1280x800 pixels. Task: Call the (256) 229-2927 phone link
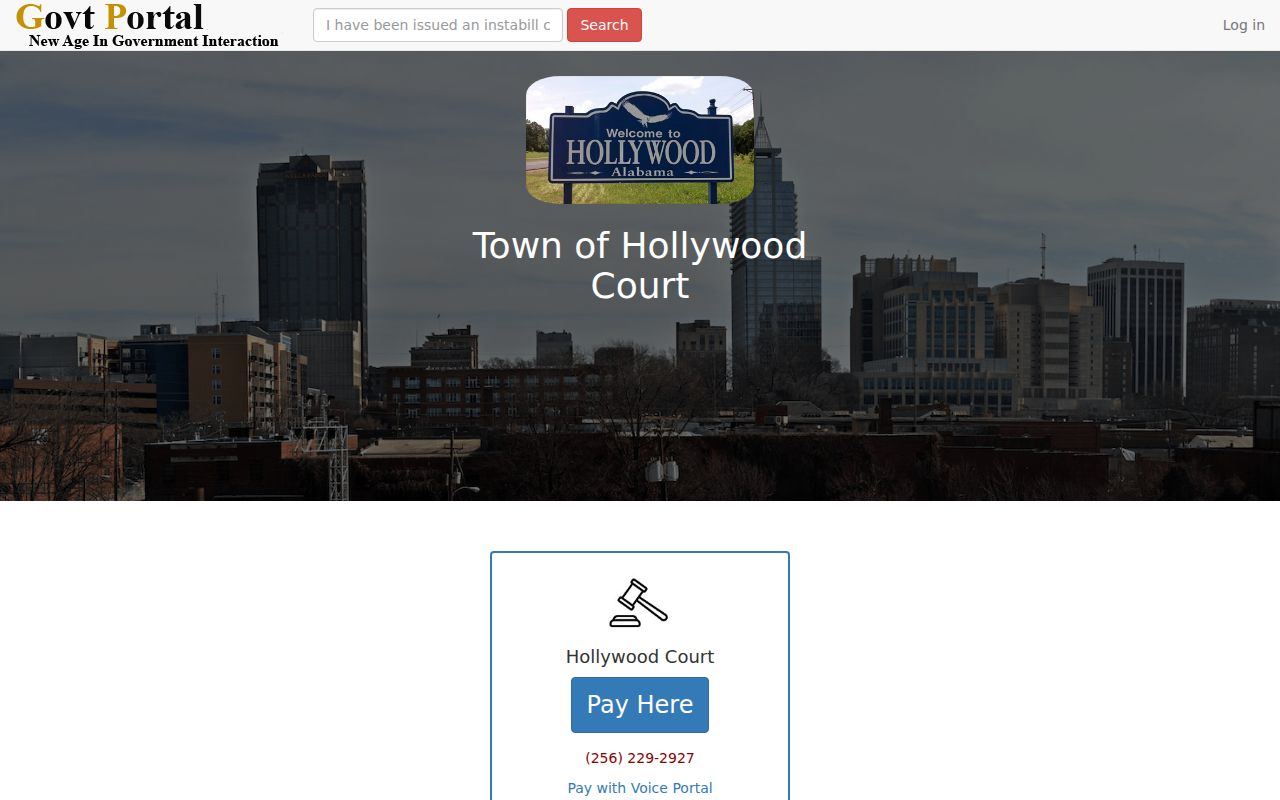pos(640,758)
